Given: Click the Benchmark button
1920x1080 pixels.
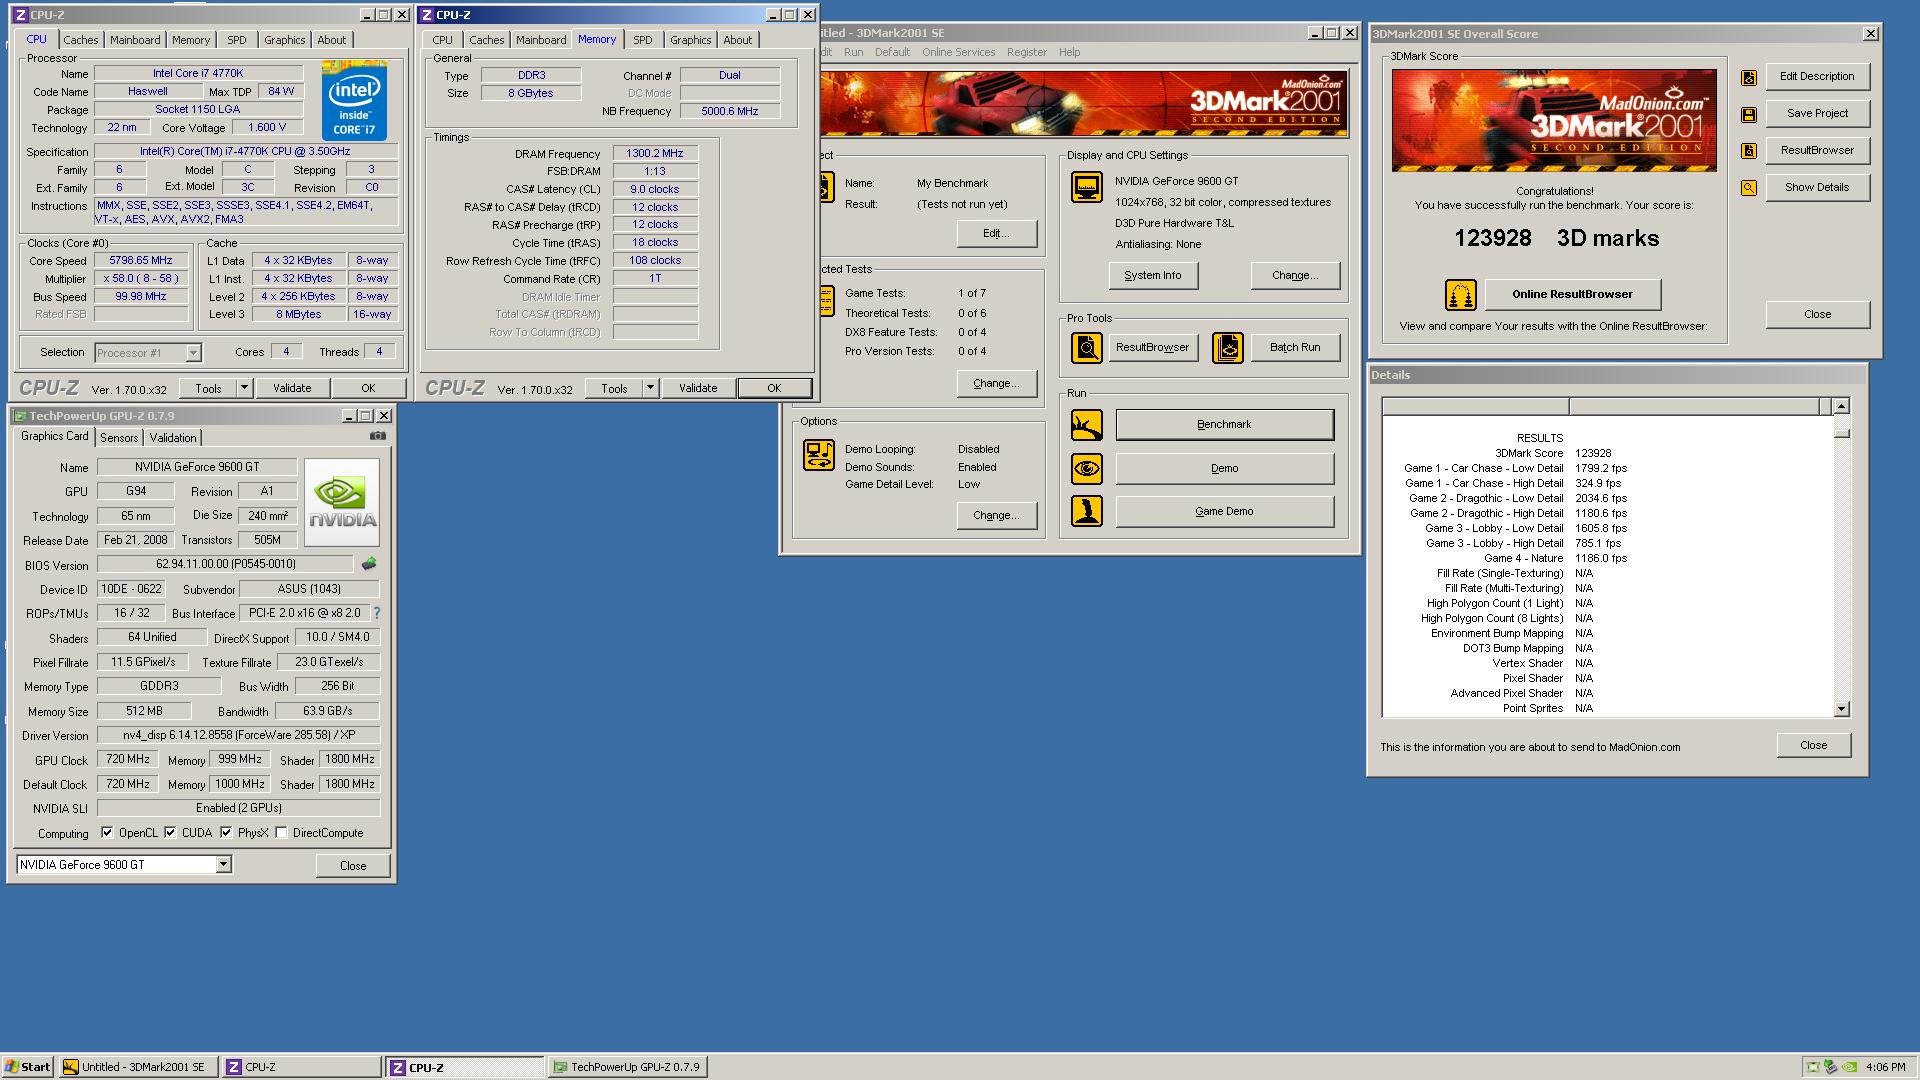Looking at the screenshot, I should [x=1224, y=425].
